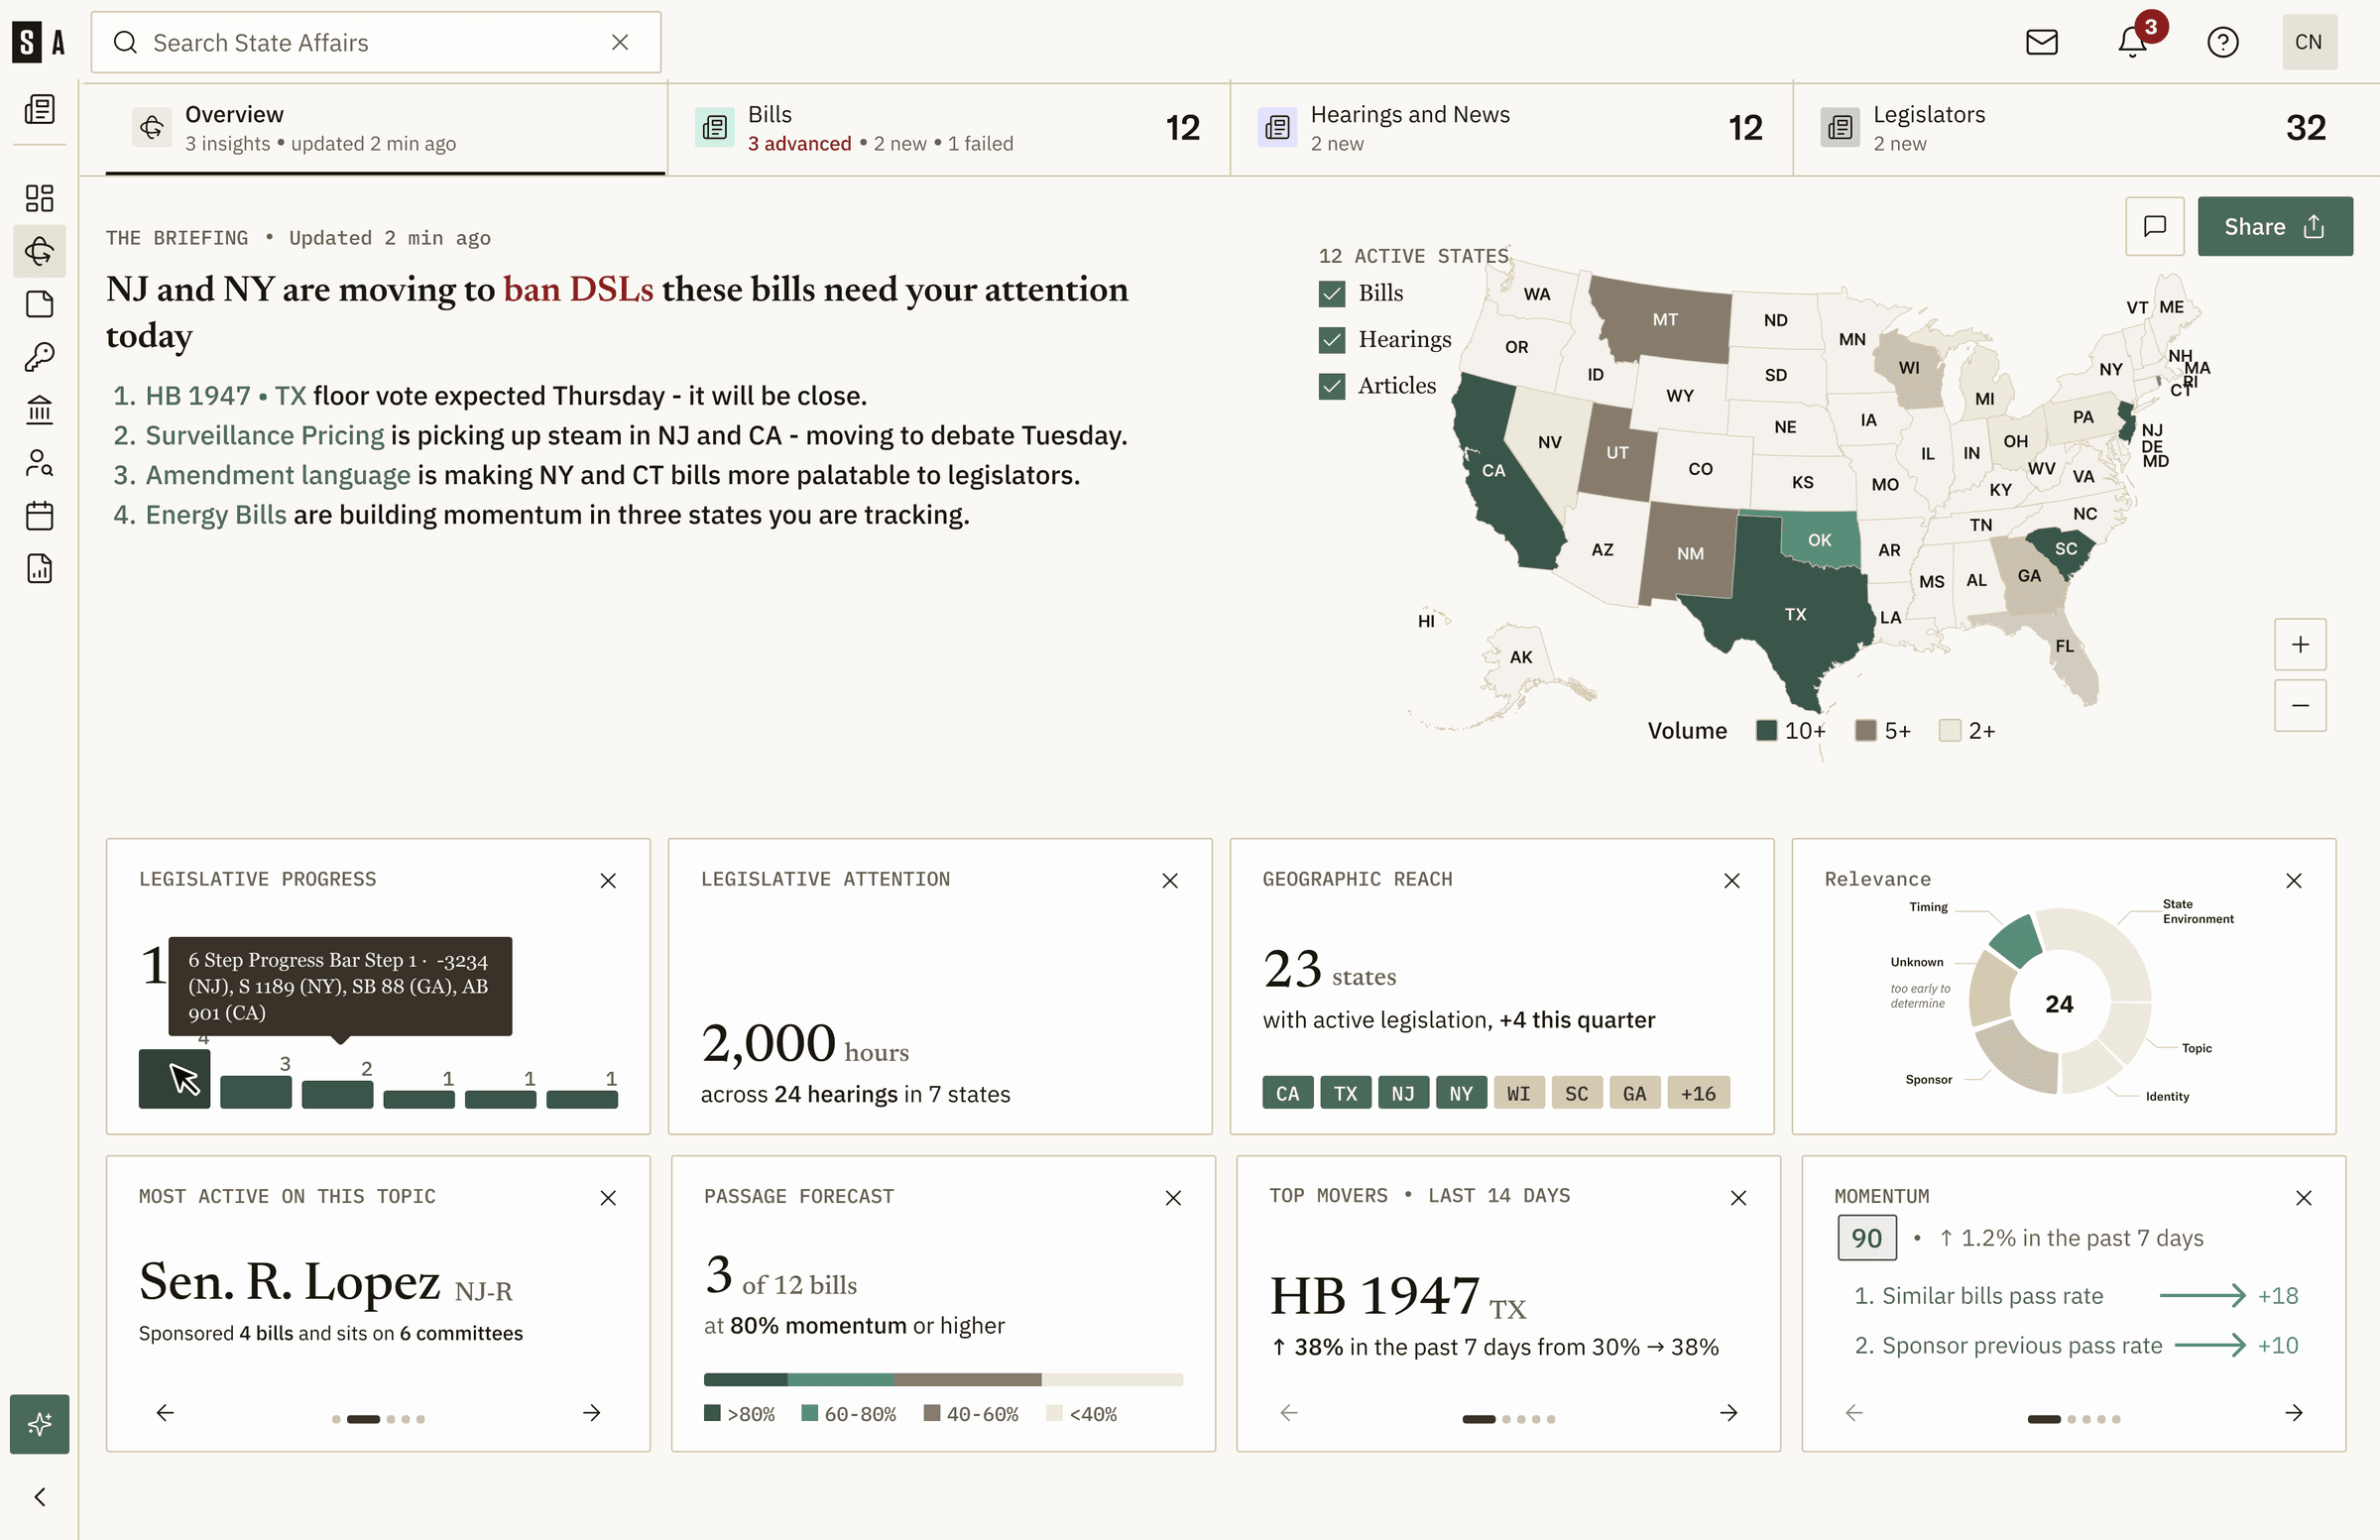2380x1540 pixels.
Task: Select the overview insights sidebar icon
Action: click(39, 250)
